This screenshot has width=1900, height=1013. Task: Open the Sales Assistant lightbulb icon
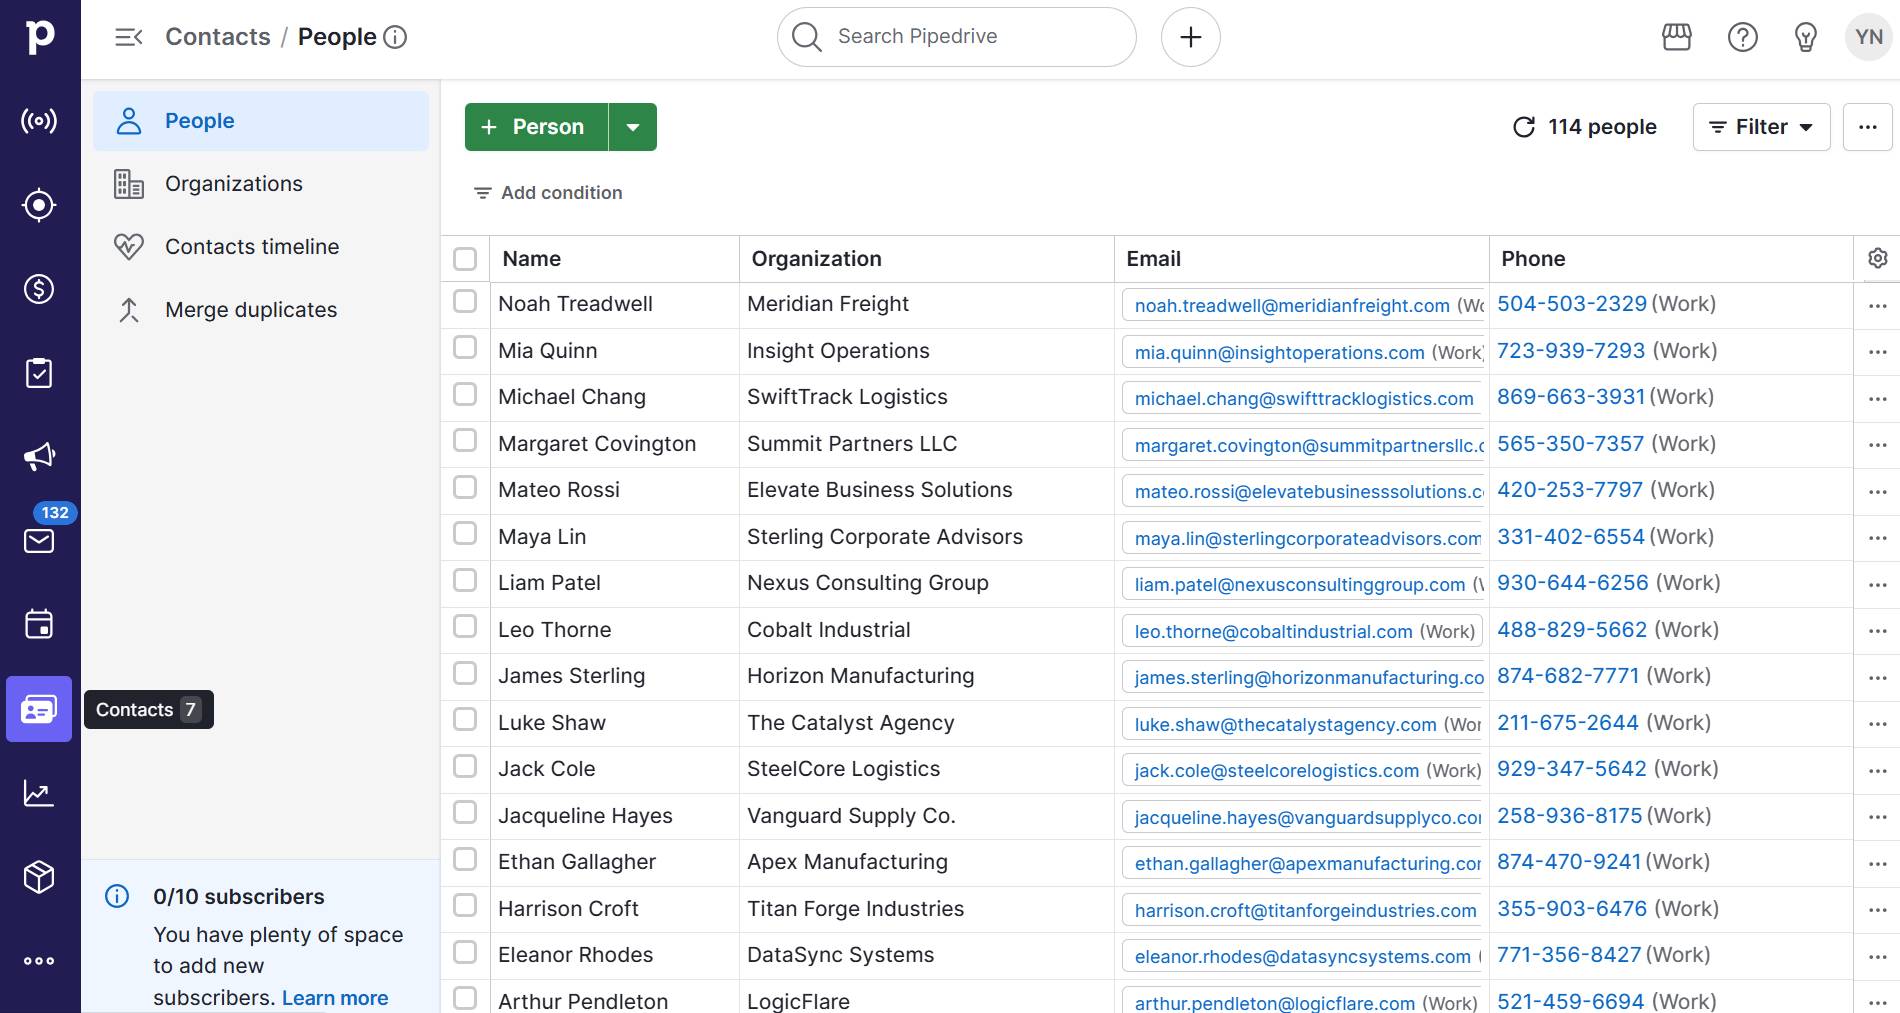click(1806, 37)
